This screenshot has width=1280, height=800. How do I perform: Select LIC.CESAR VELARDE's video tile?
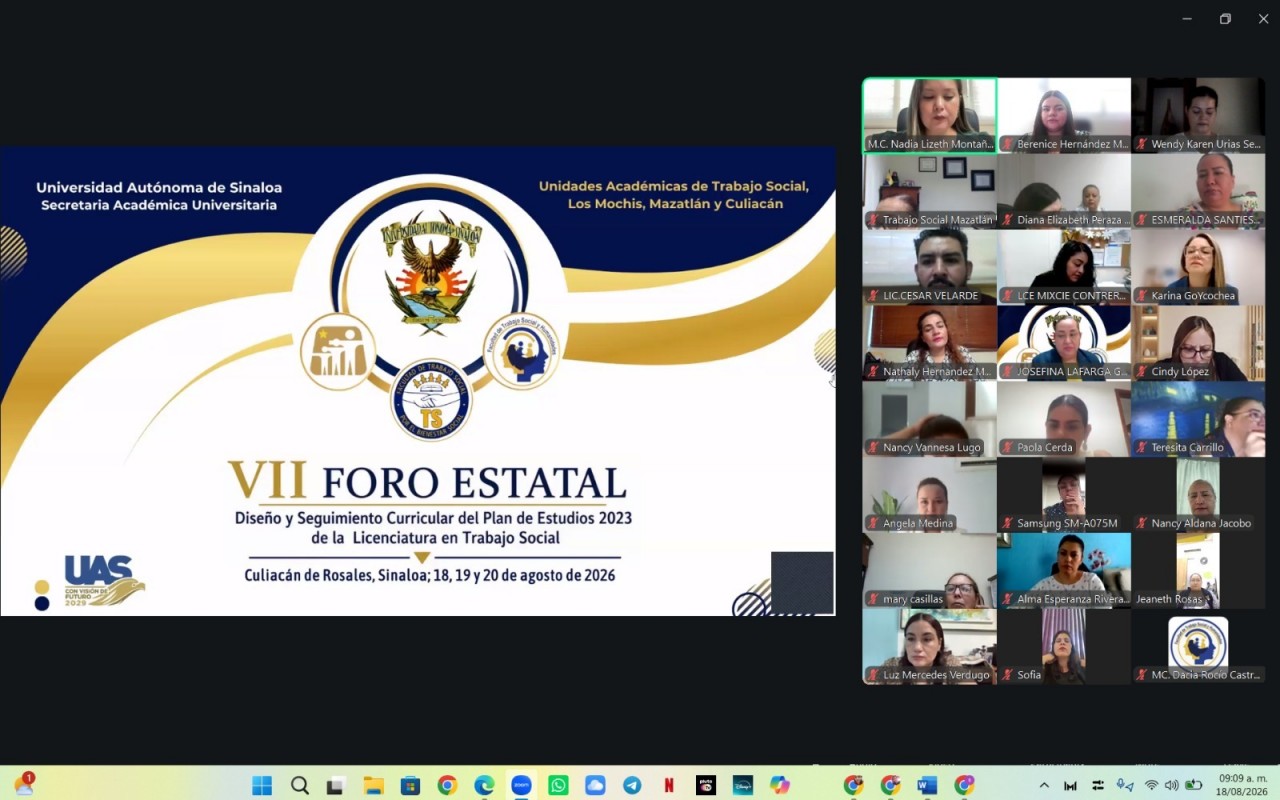pos(930,267)
